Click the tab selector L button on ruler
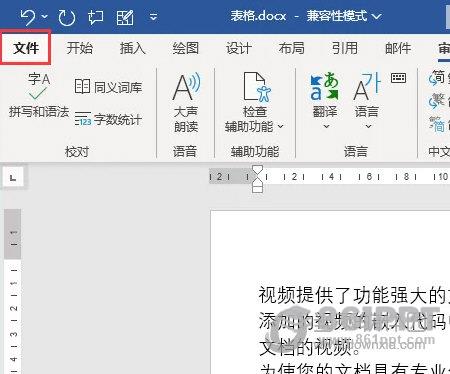This screenshot has height=374, width=450. click(x=13, y=178)
